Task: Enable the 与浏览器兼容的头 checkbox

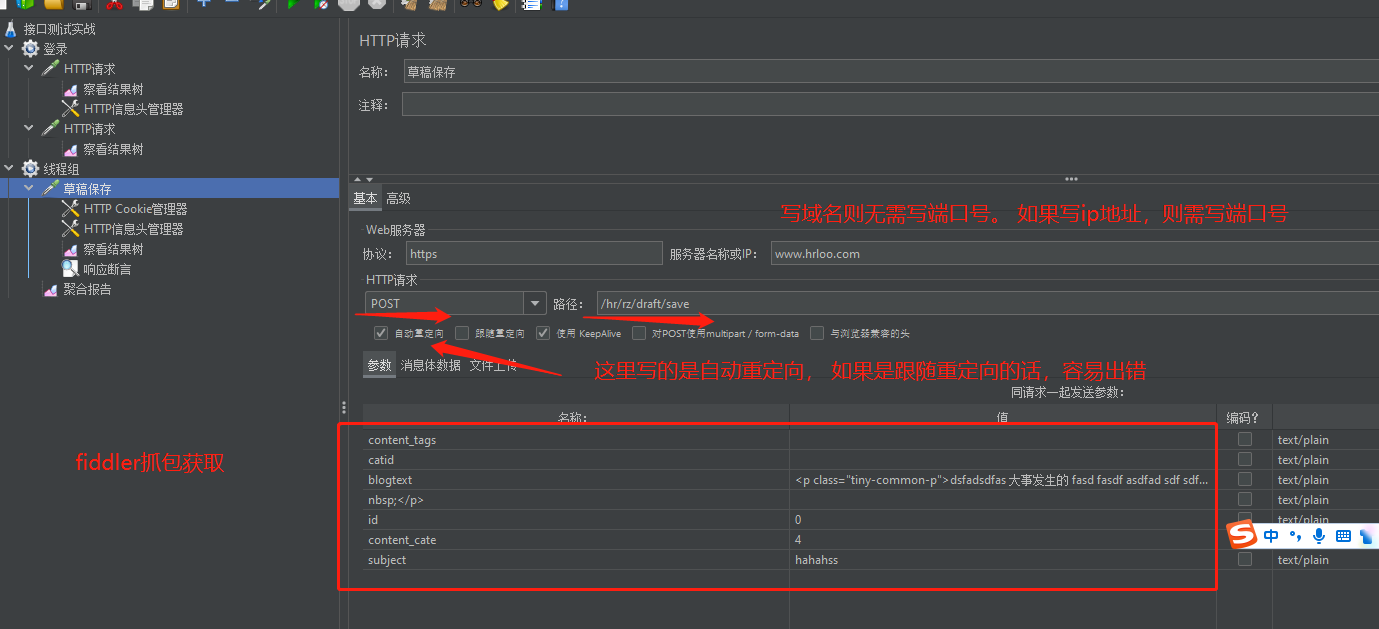Action: tap(818, 333)
